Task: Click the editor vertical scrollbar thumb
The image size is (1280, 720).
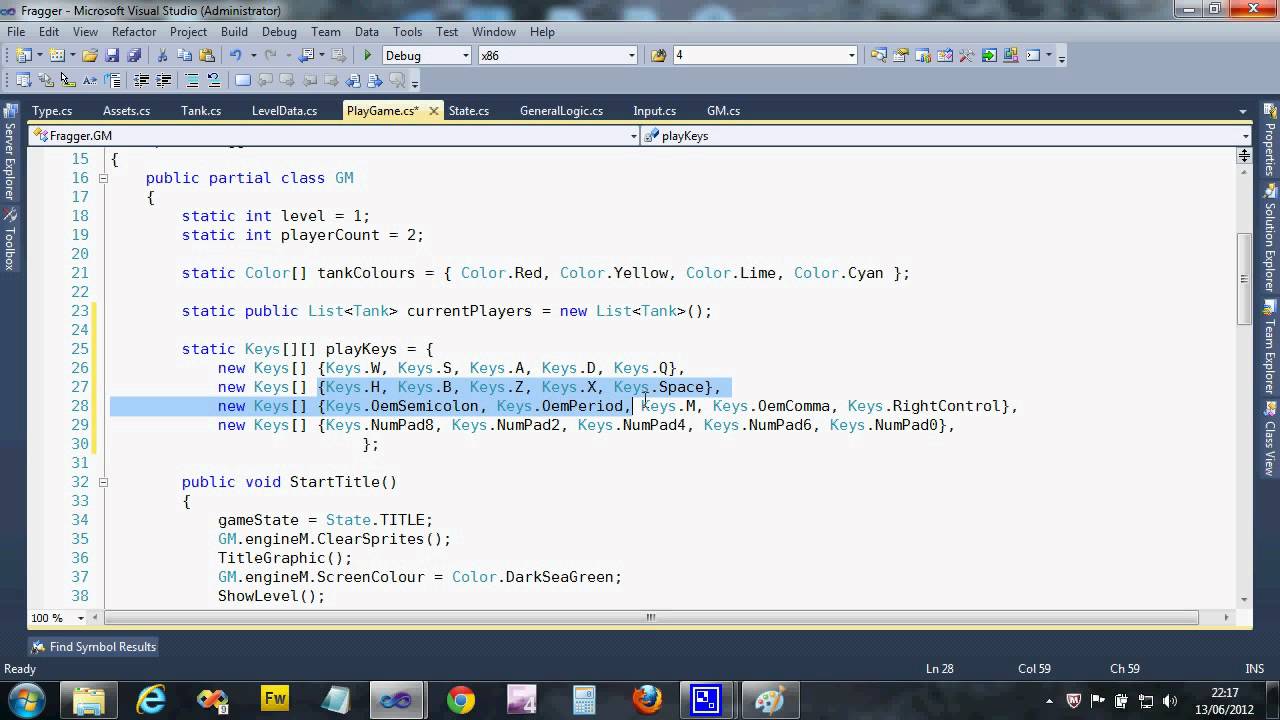Action: click(1244, 278)
